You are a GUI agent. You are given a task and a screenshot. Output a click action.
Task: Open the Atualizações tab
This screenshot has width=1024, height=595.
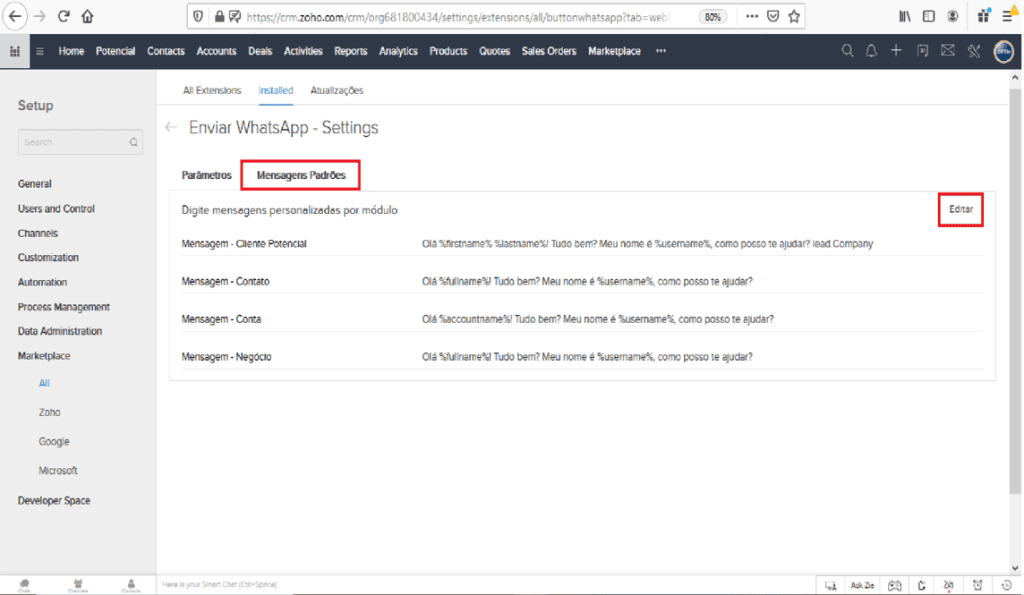tap(336, 90)
